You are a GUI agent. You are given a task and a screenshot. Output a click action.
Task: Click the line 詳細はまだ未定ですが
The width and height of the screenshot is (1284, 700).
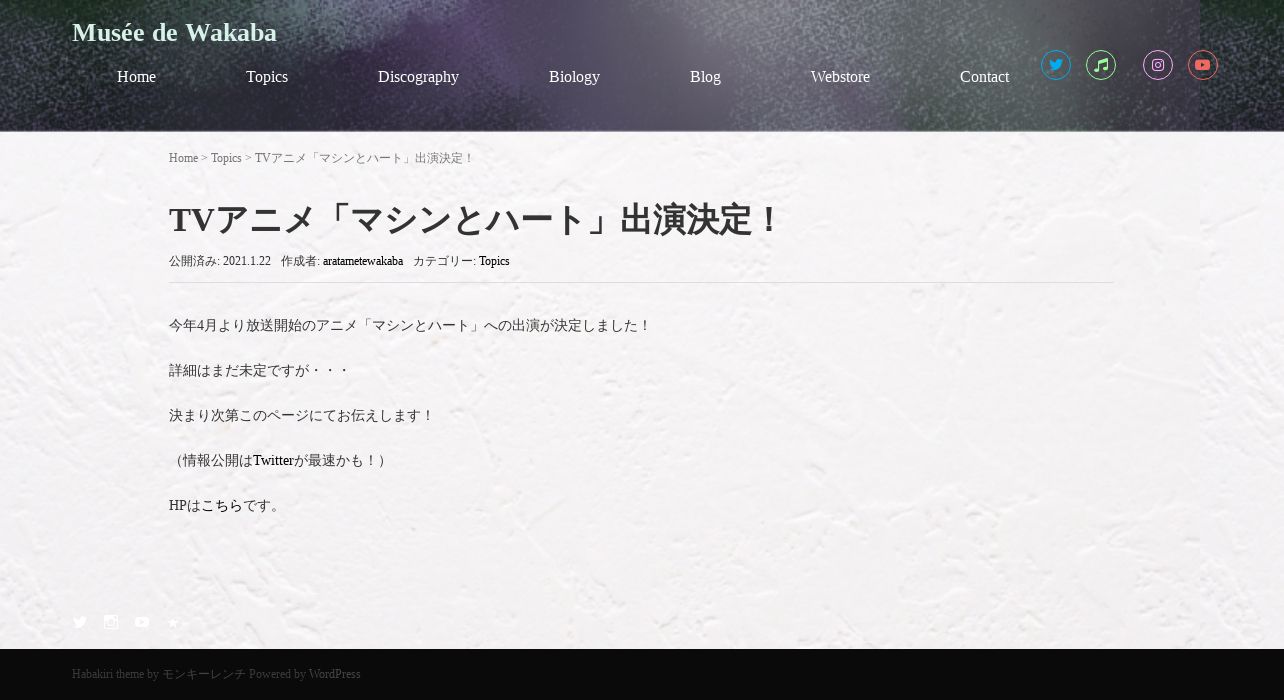(x=260, y=371)
